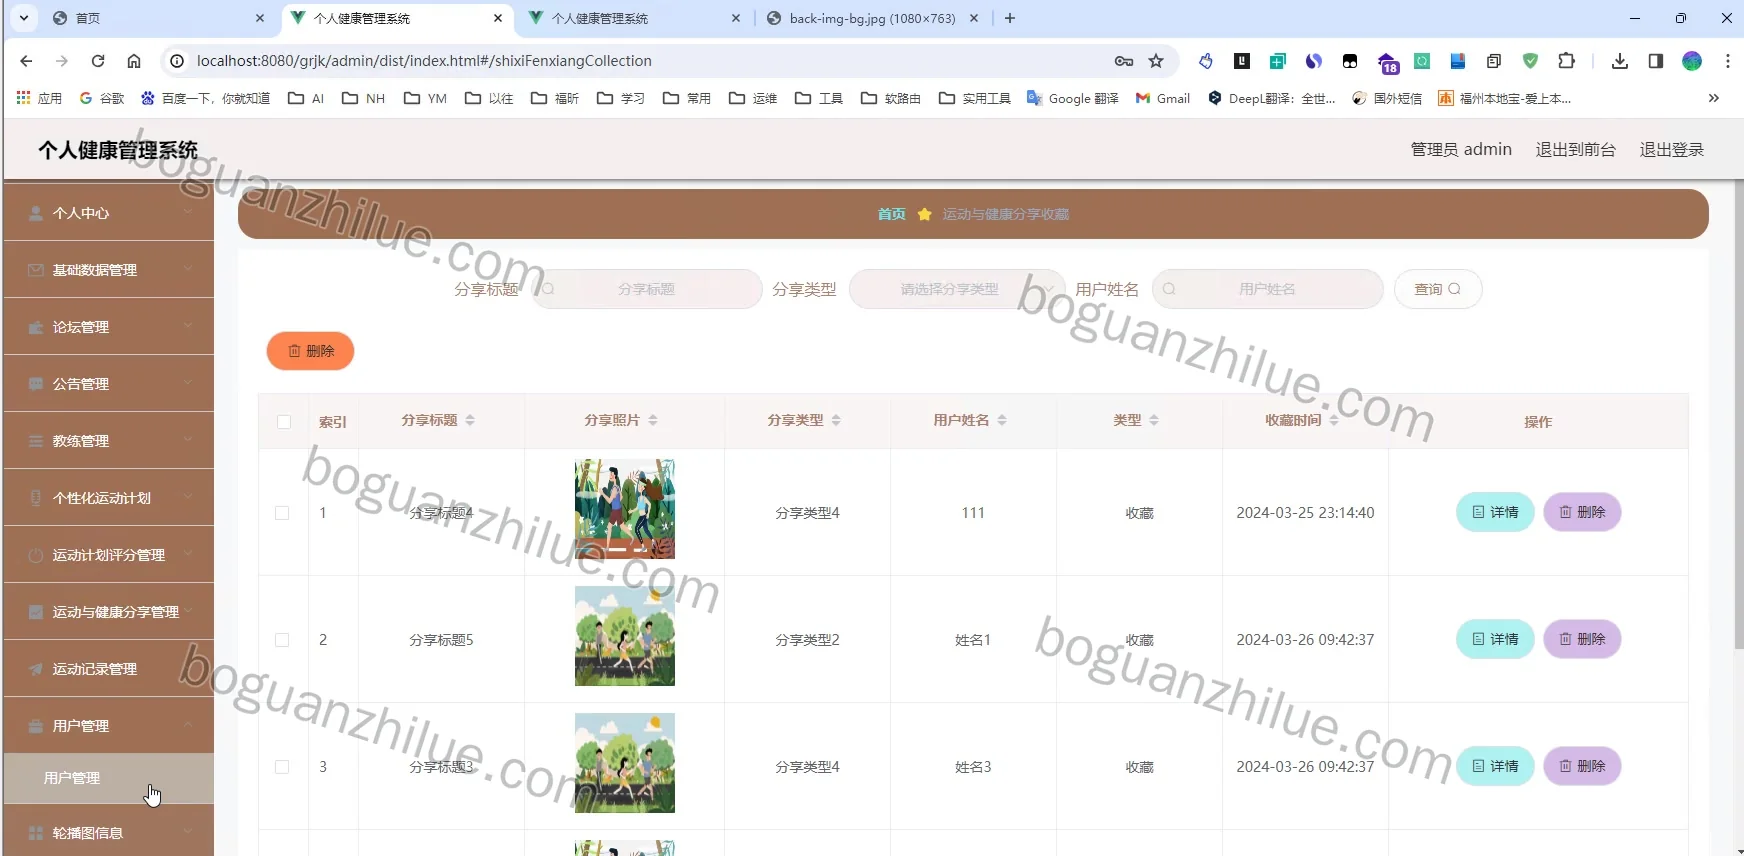
Task: Focus the 分享标题 search input field
Action: coord(647,289)
